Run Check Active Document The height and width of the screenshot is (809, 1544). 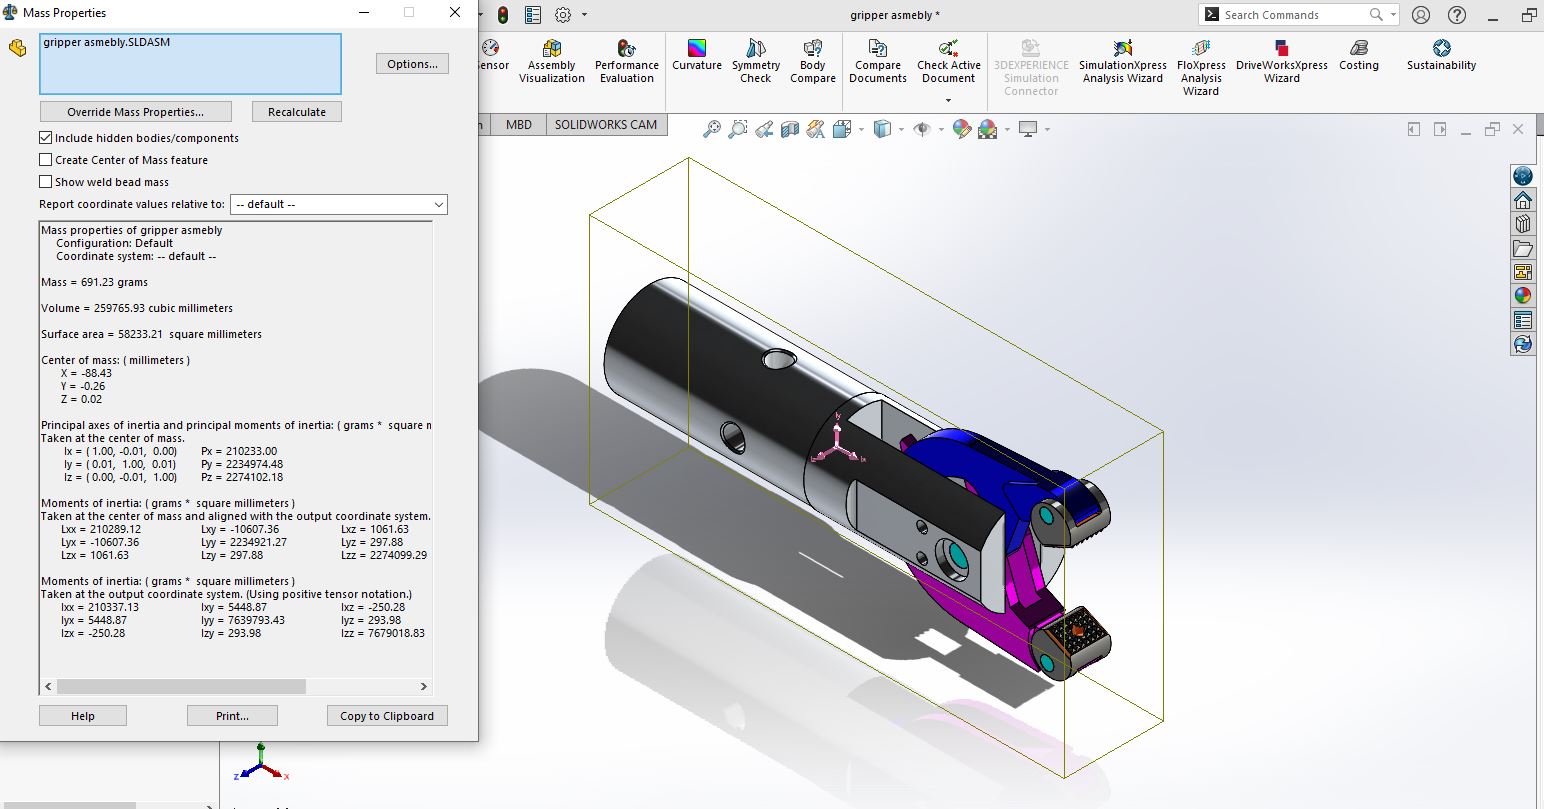pyautogui.click(x=949, y=62)
